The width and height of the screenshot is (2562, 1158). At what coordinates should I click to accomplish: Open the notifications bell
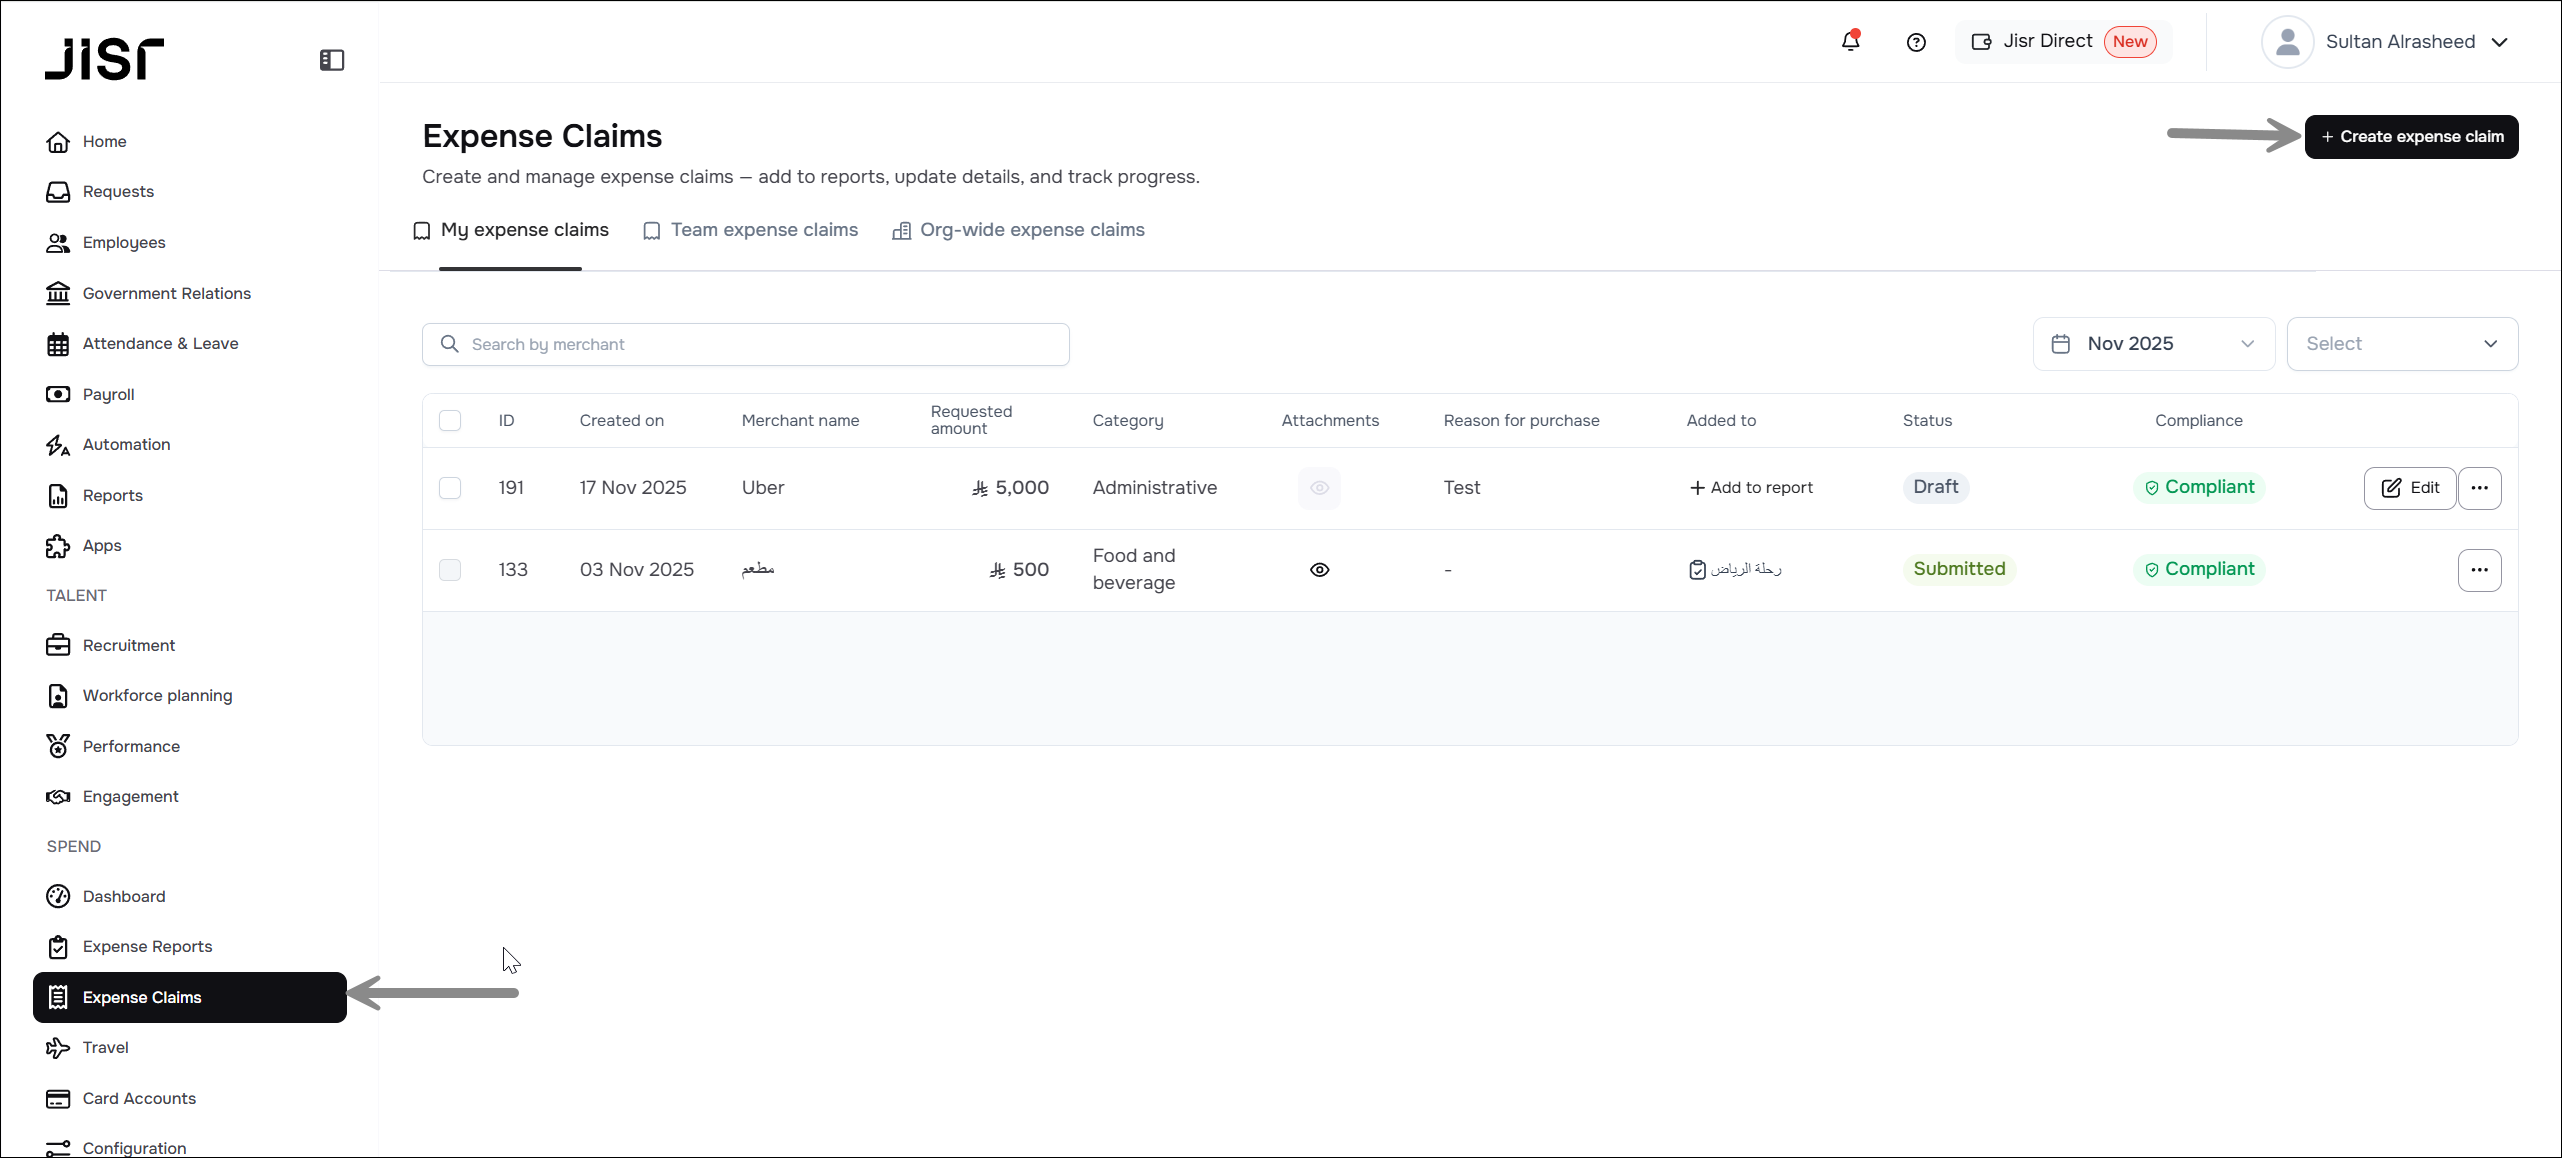1850,42
